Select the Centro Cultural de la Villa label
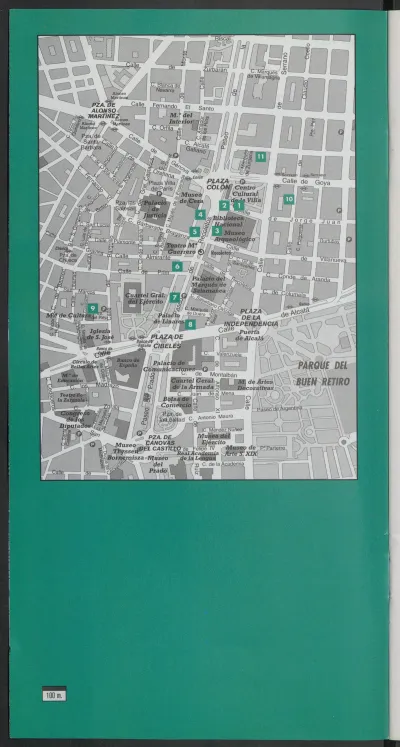Image resolution: width=400 pixels, height=747 pixels. 247,194
